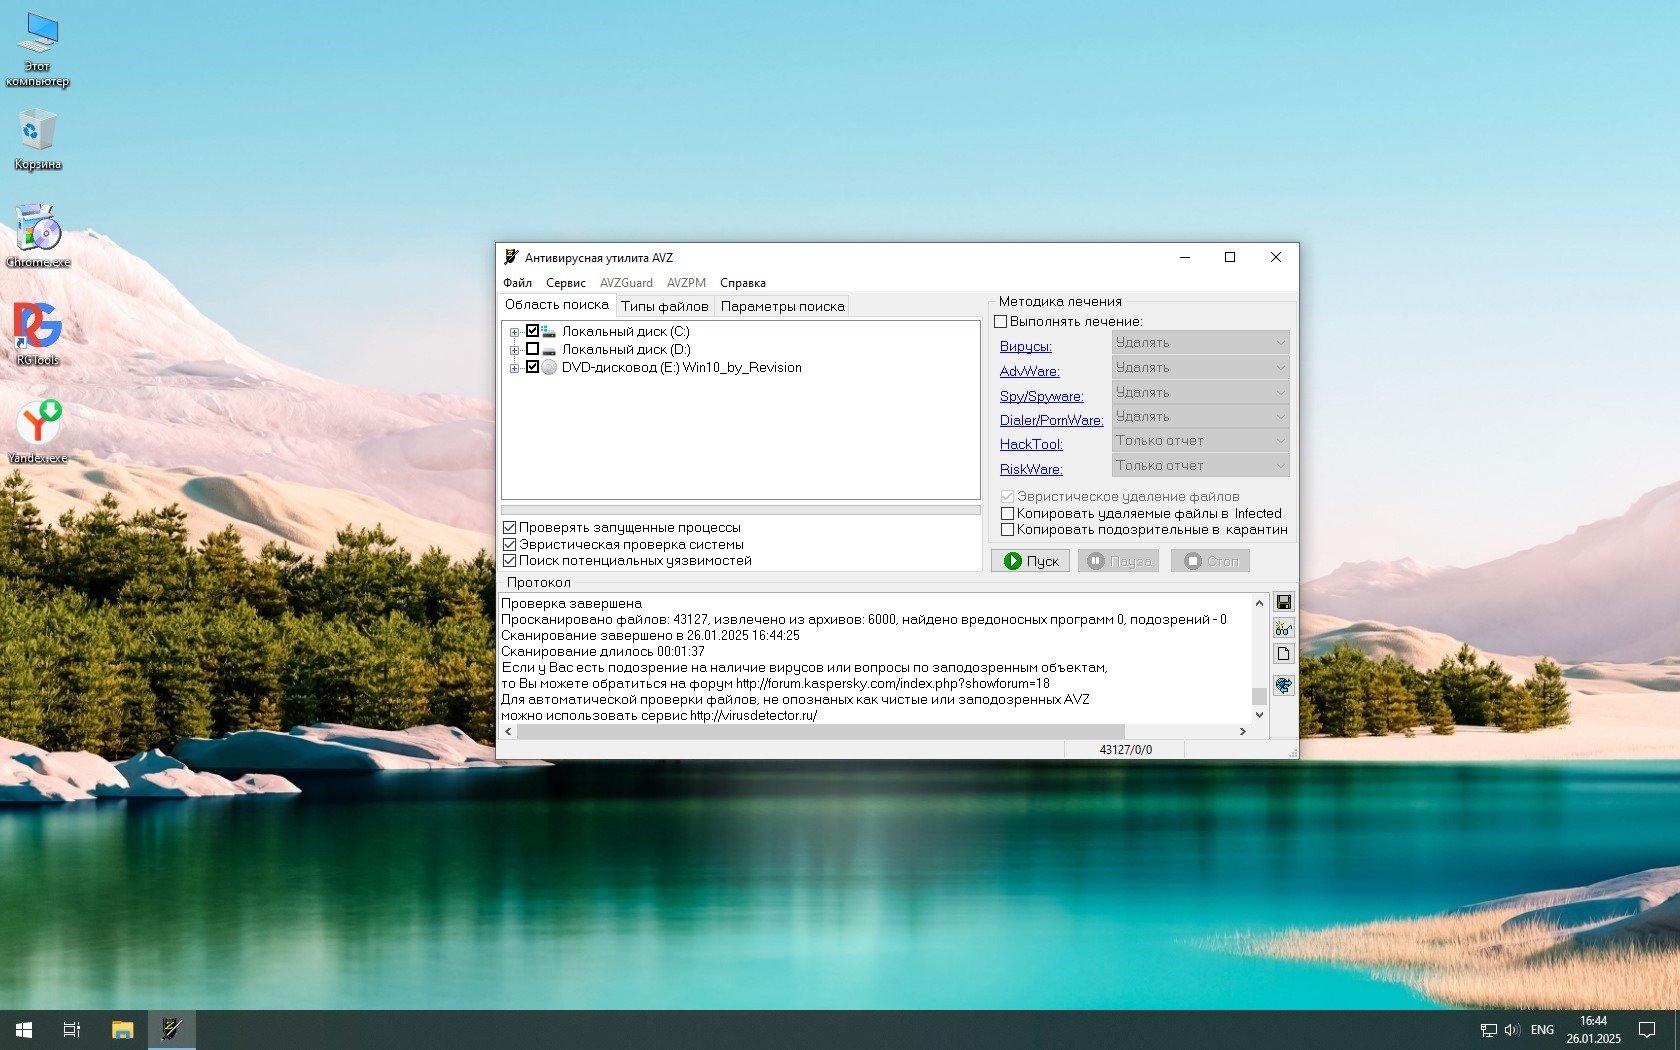The width and height of the screenshot is (1680, 1050).
Task: Click the protocol horizontal scrollbar track
Action: click(x=1180, y=731)
